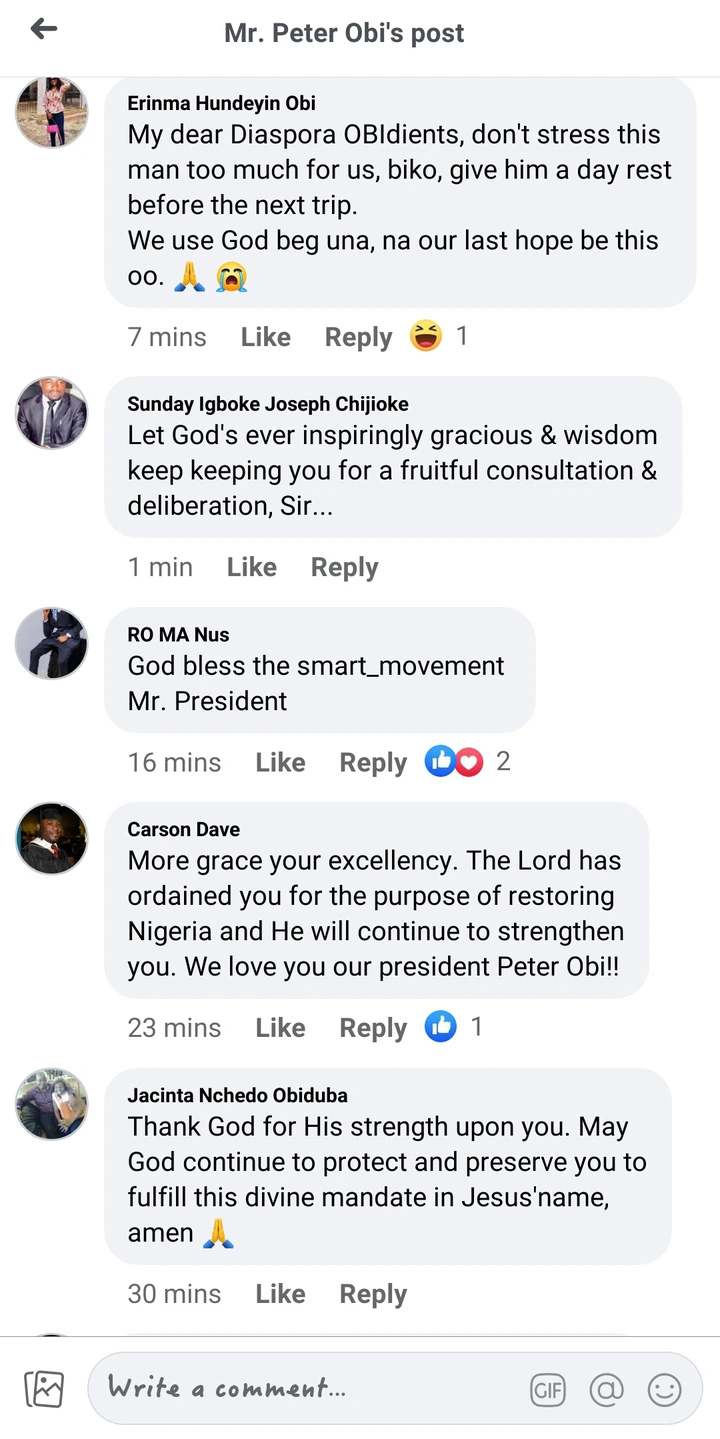Open the GIF picker
Screen dimensions: 720x1439
(547, 1389)
